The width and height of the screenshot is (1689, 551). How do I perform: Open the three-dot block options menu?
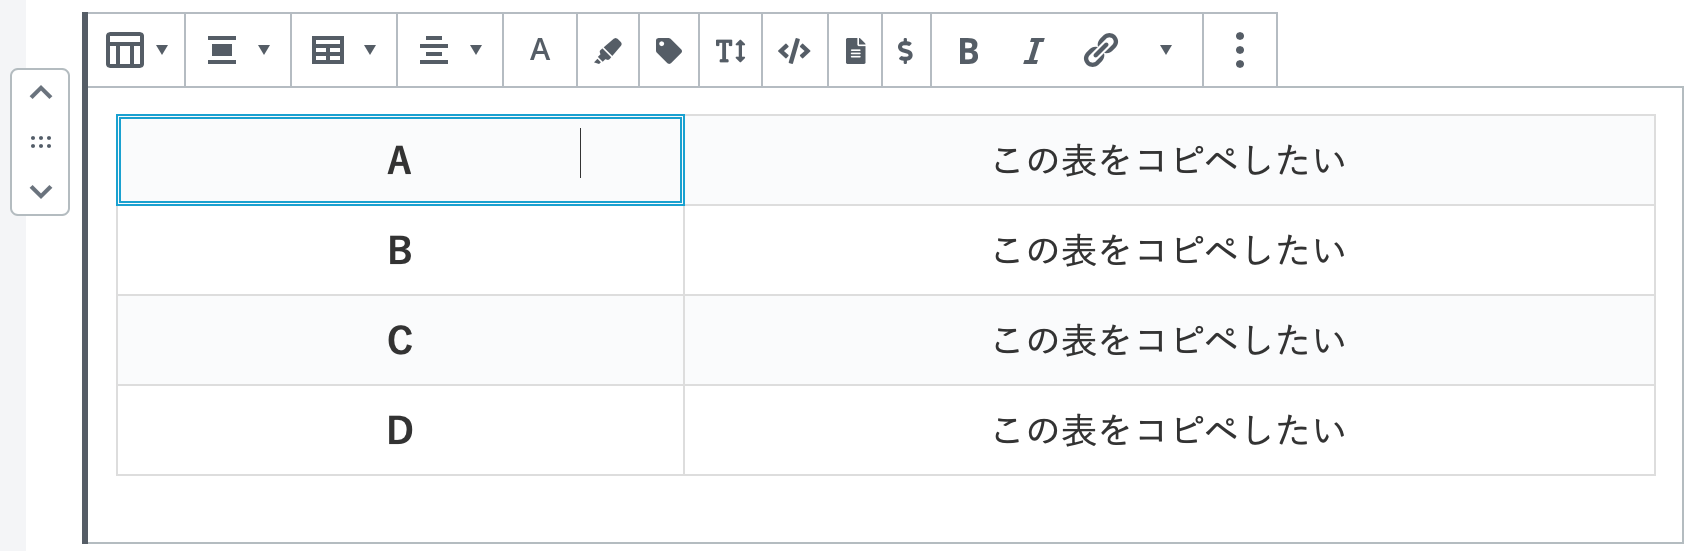coord(1240,50)
